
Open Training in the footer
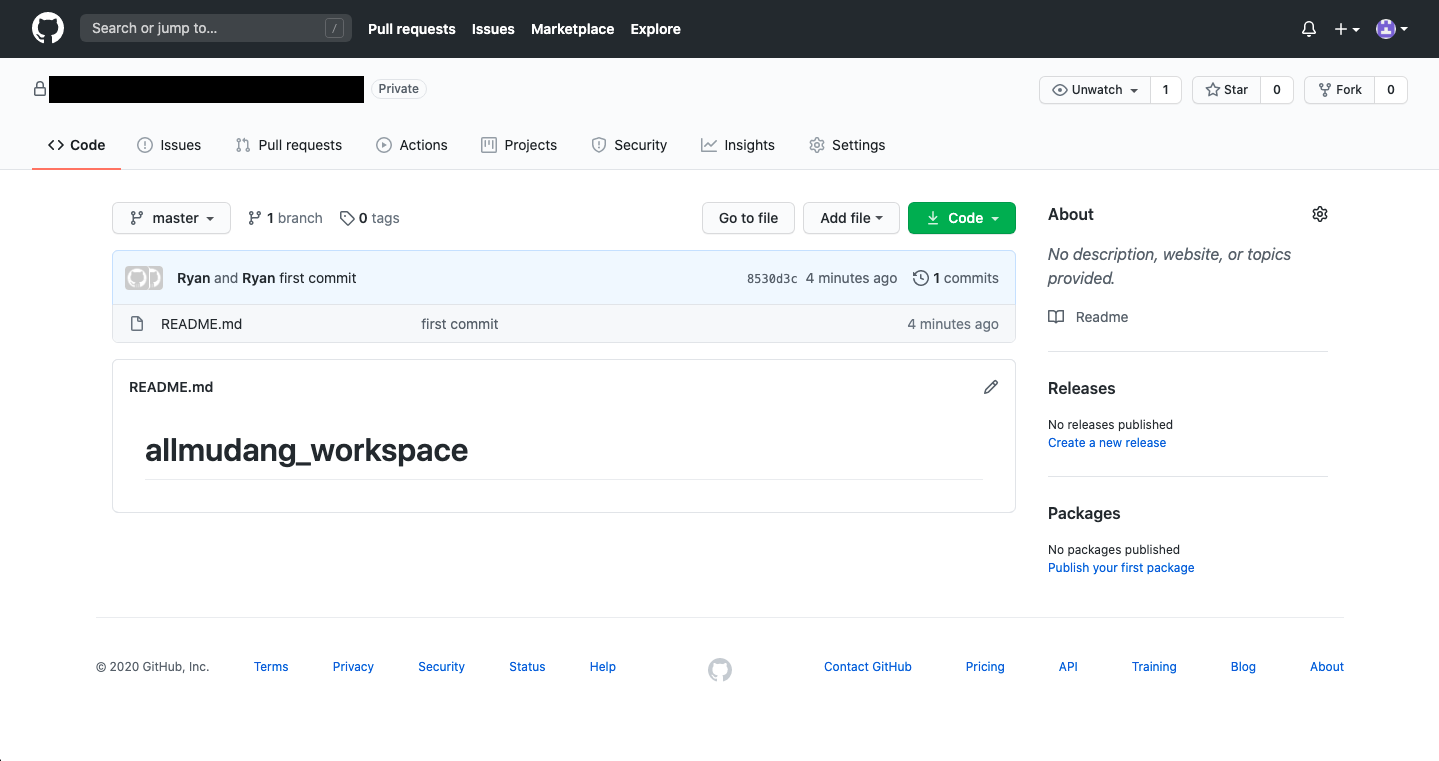pos(1154,667)
